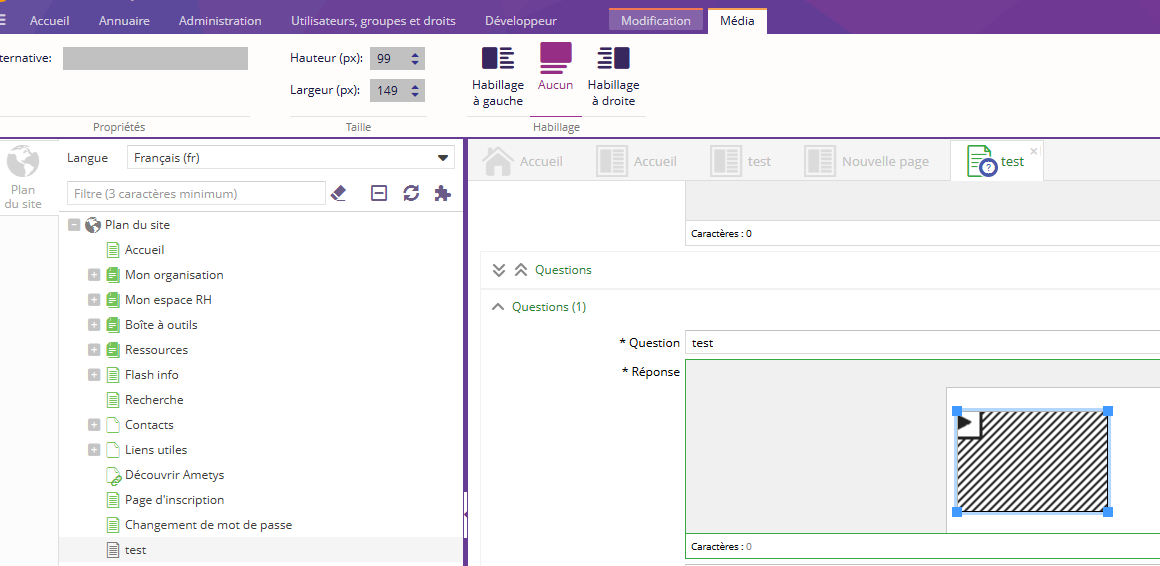Collapse the Questions (1) section

coord(498,307)
